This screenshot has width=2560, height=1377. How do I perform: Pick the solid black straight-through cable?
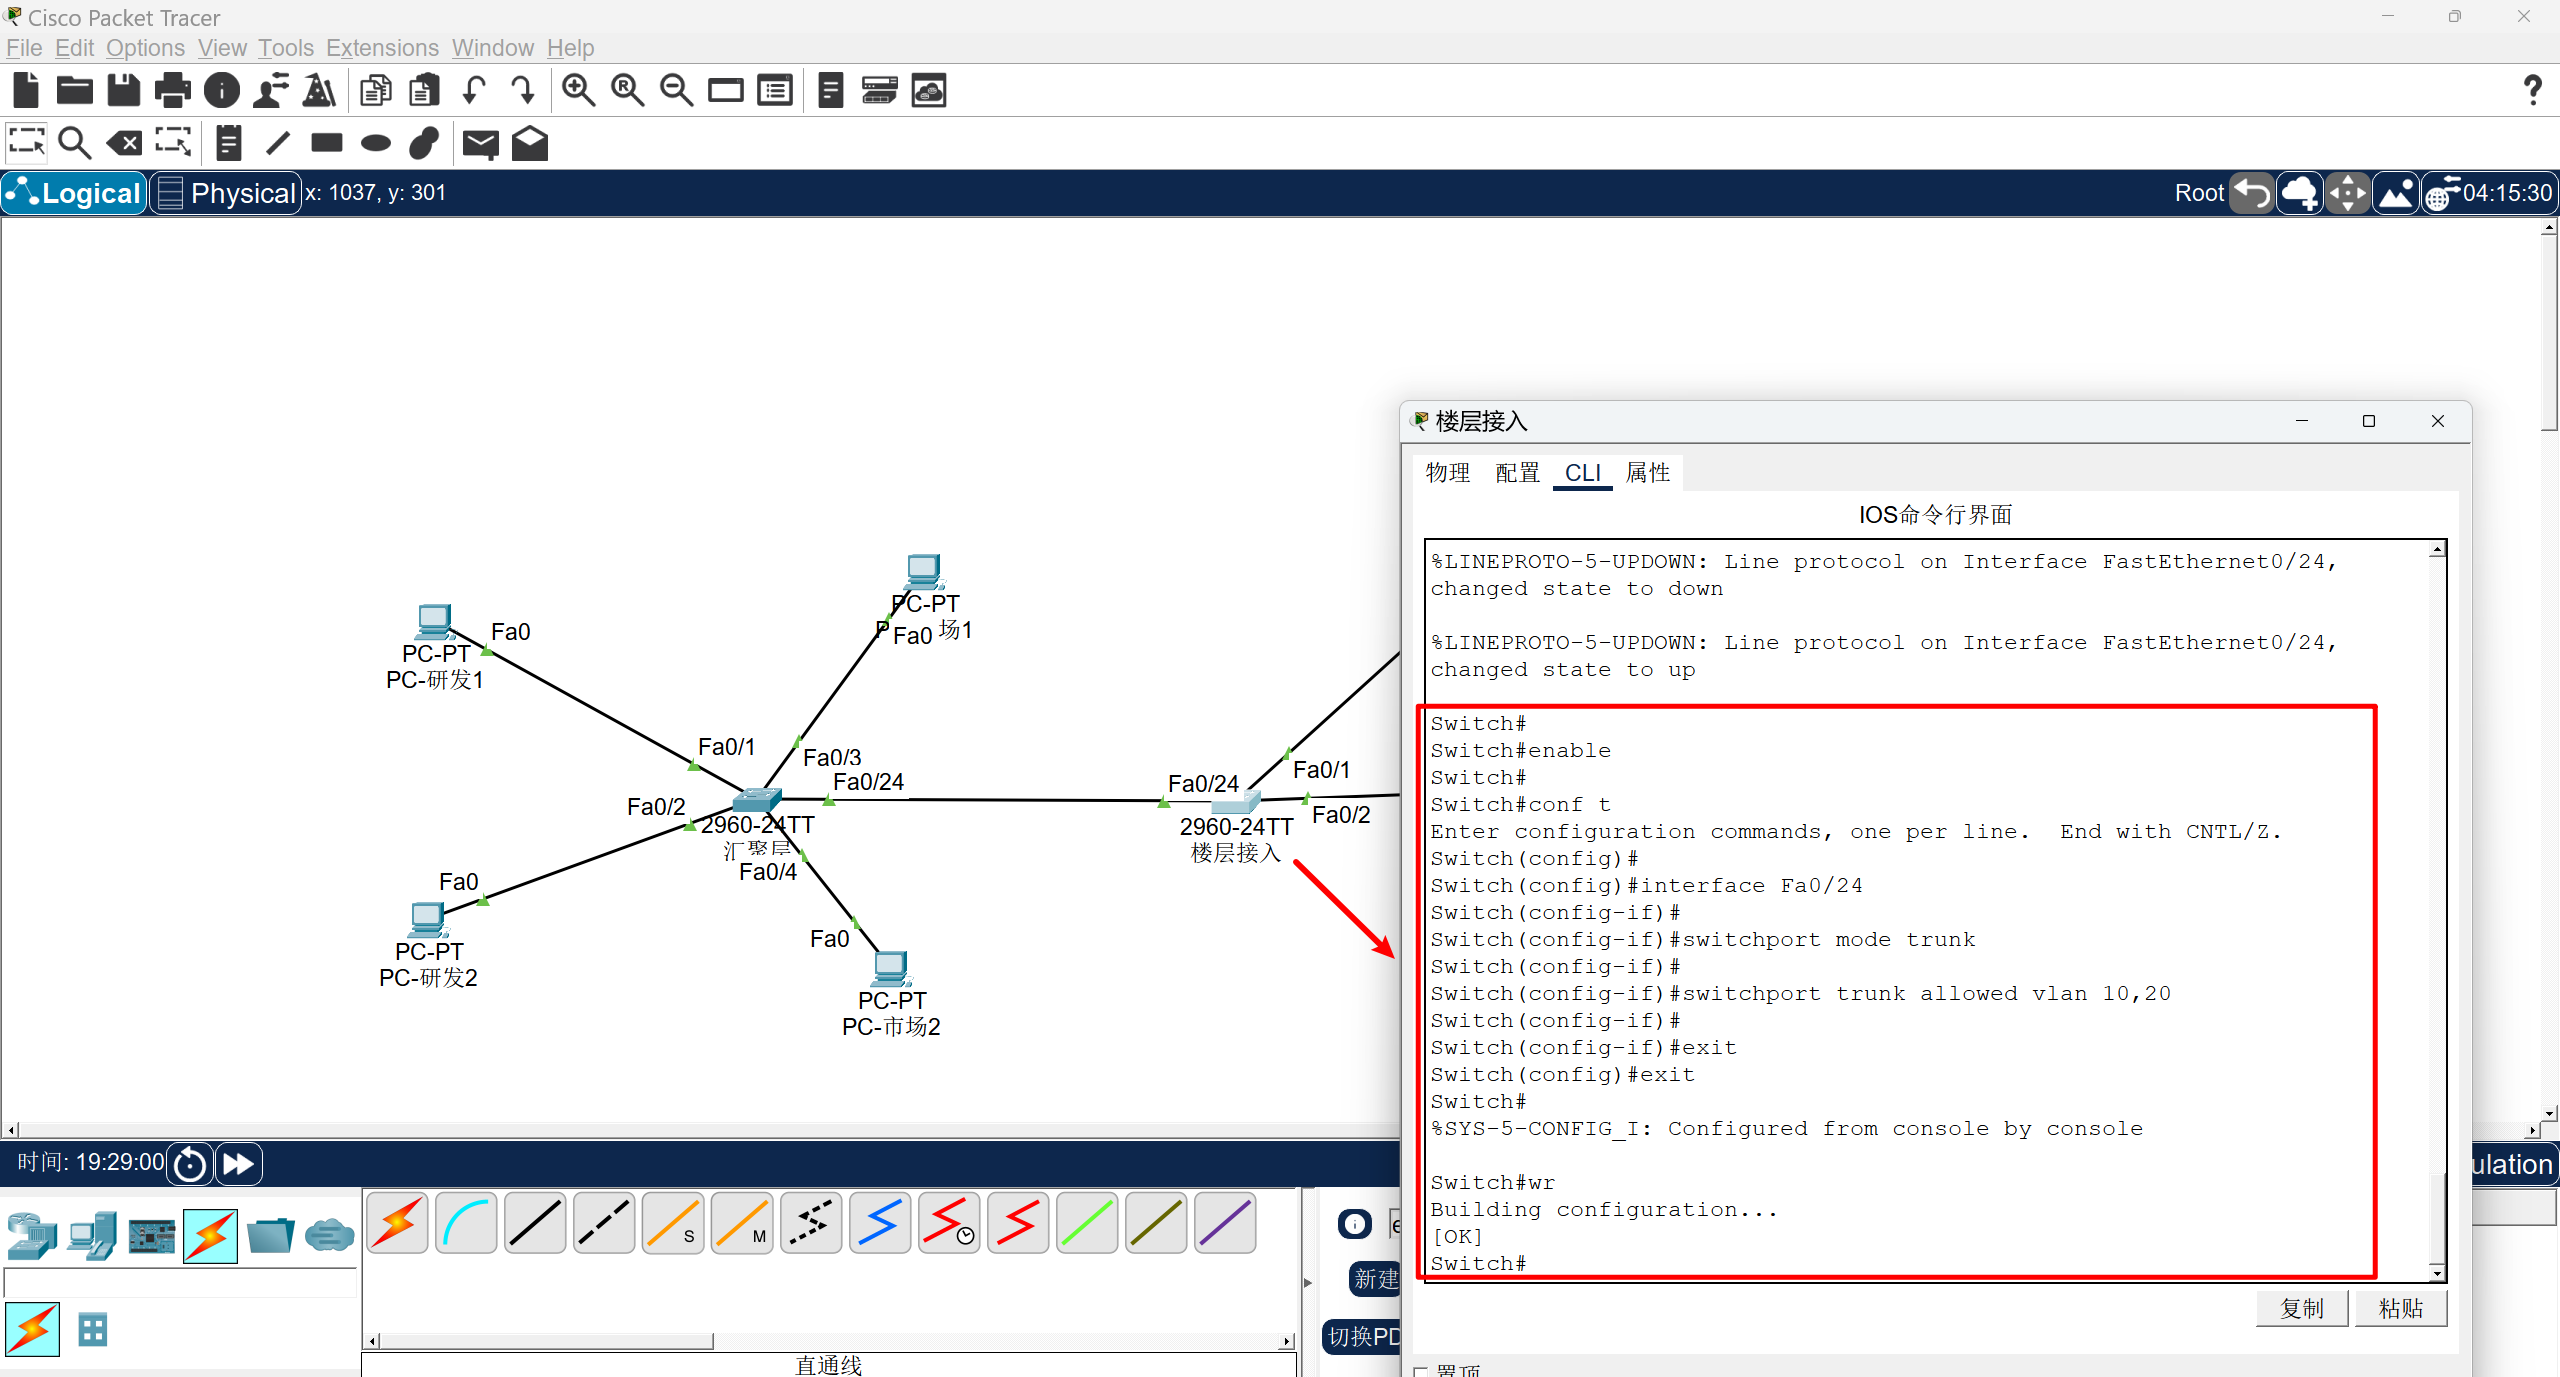[535, 1223]
